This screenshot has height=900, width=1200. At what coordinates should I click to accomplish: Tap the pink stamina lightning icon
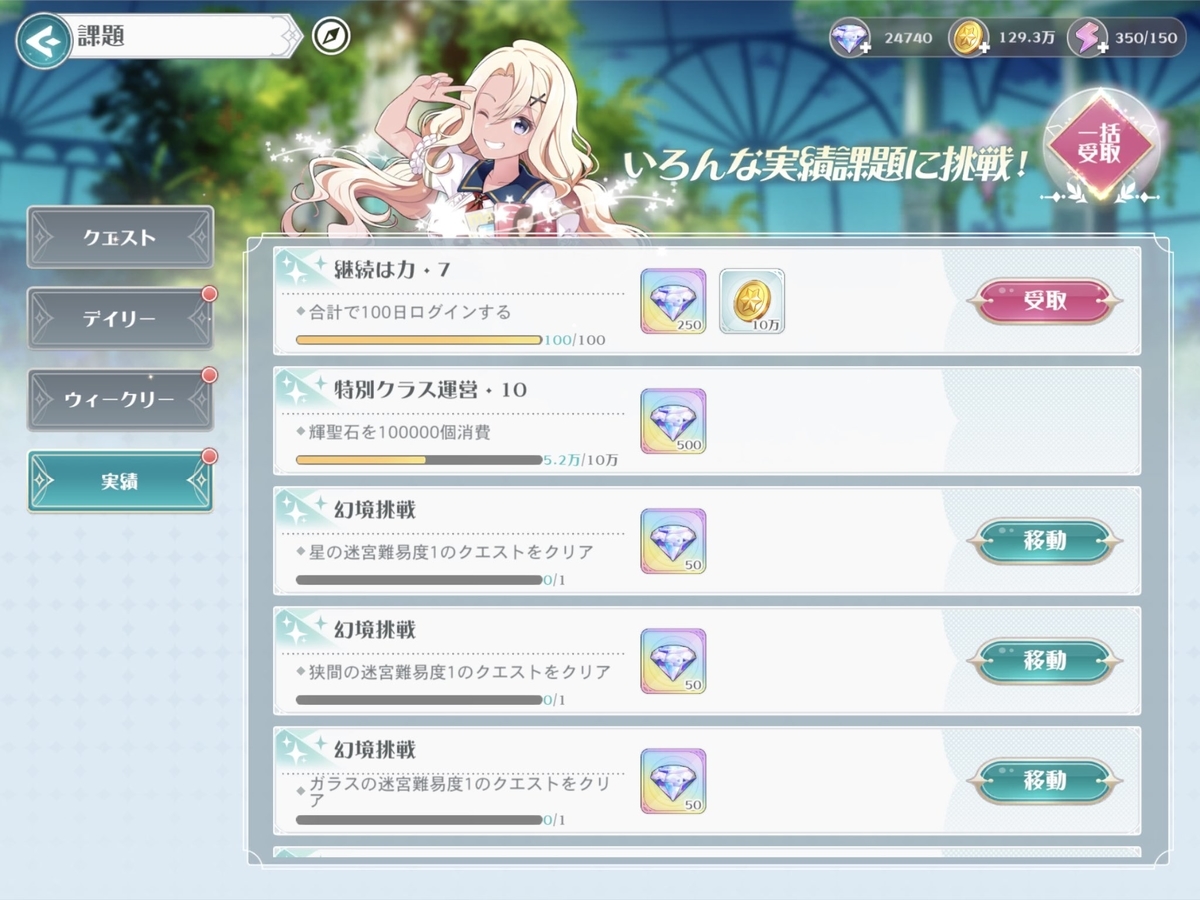(x=1087, y=39)
